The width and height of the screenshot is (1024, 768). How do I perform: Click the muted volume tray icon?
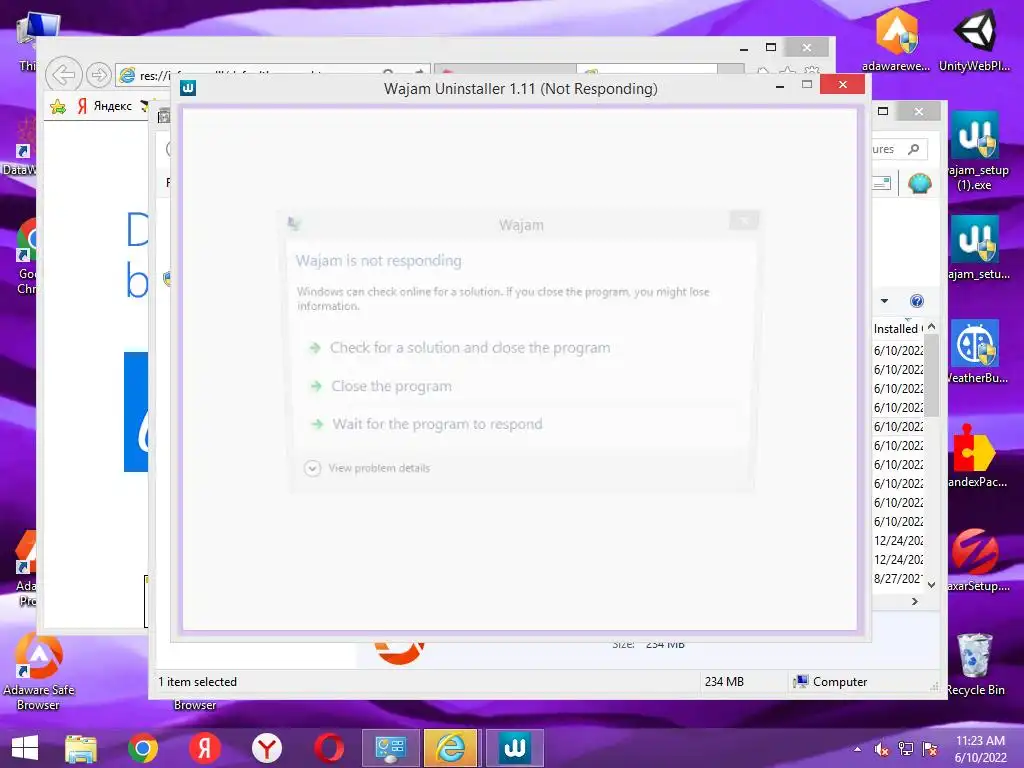coord(881,749)
